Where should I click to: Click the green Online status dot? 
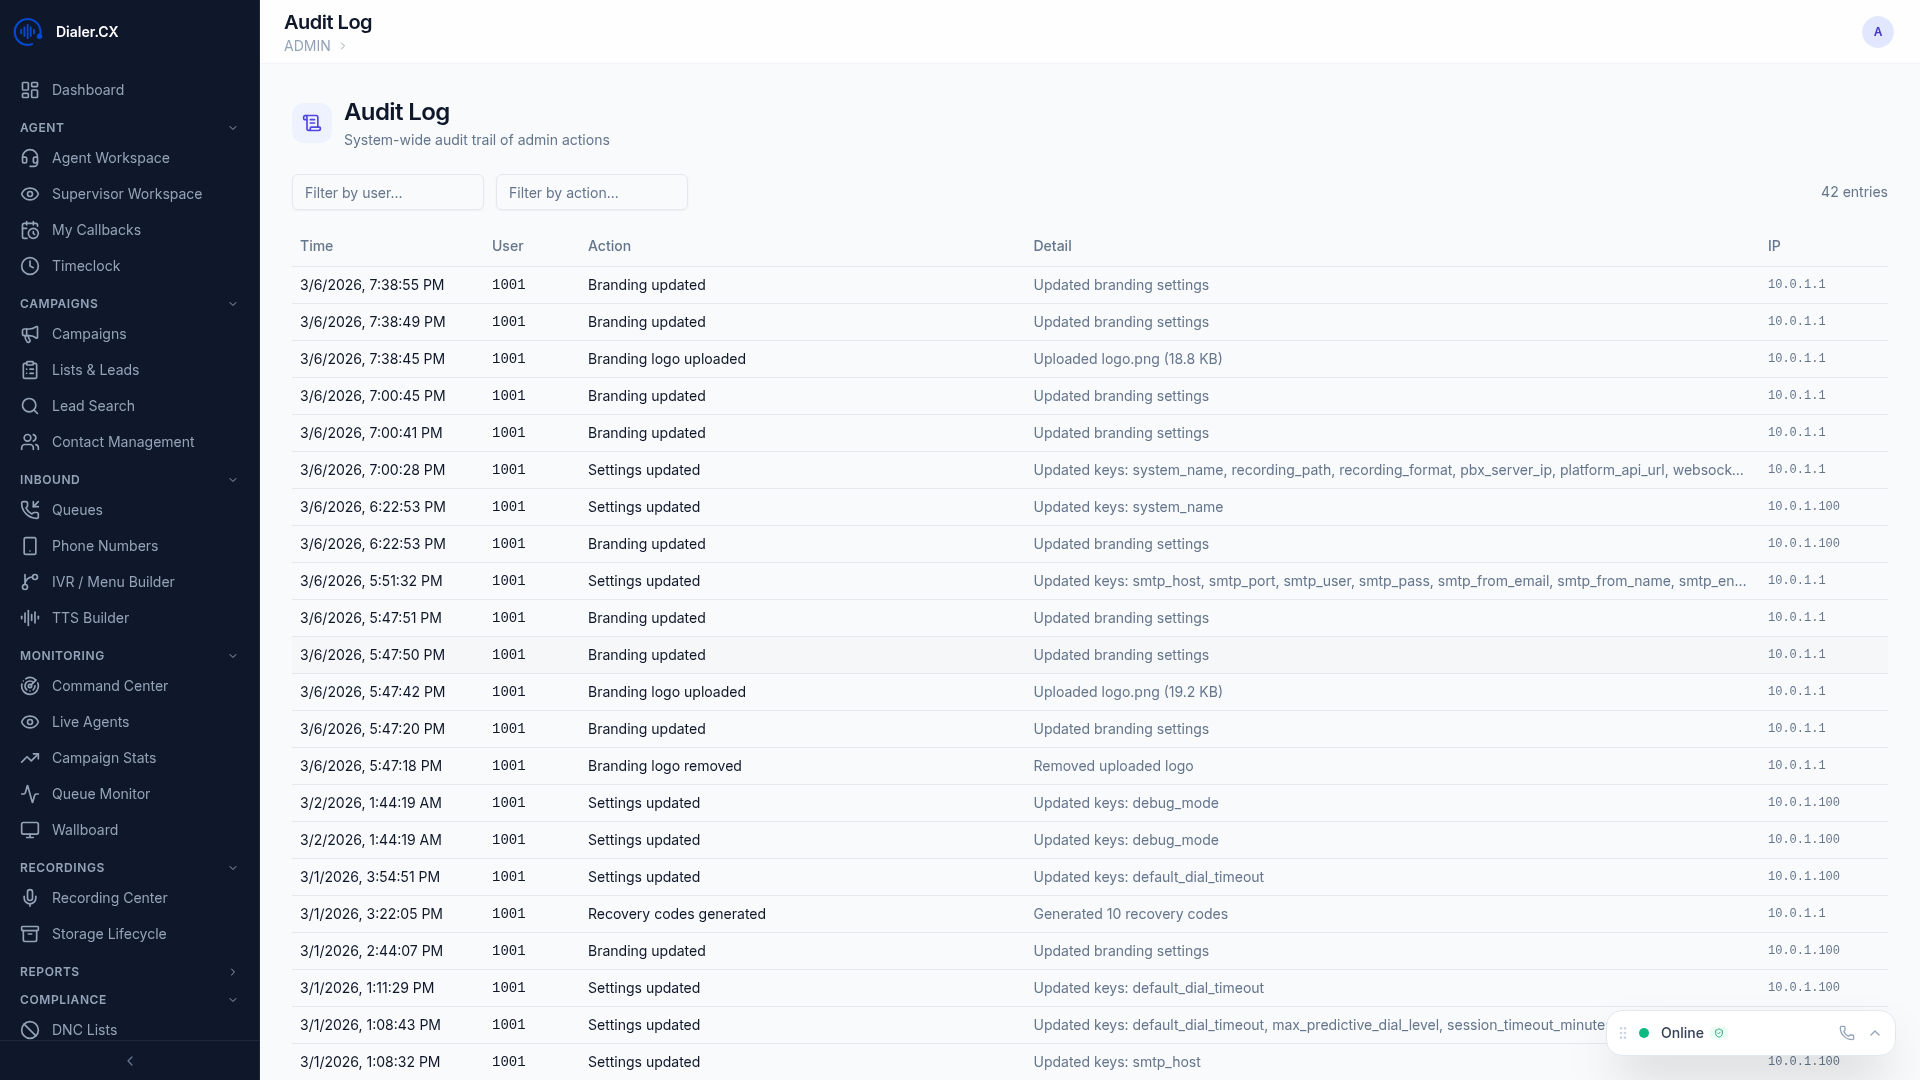(x=1644, y=1033)
